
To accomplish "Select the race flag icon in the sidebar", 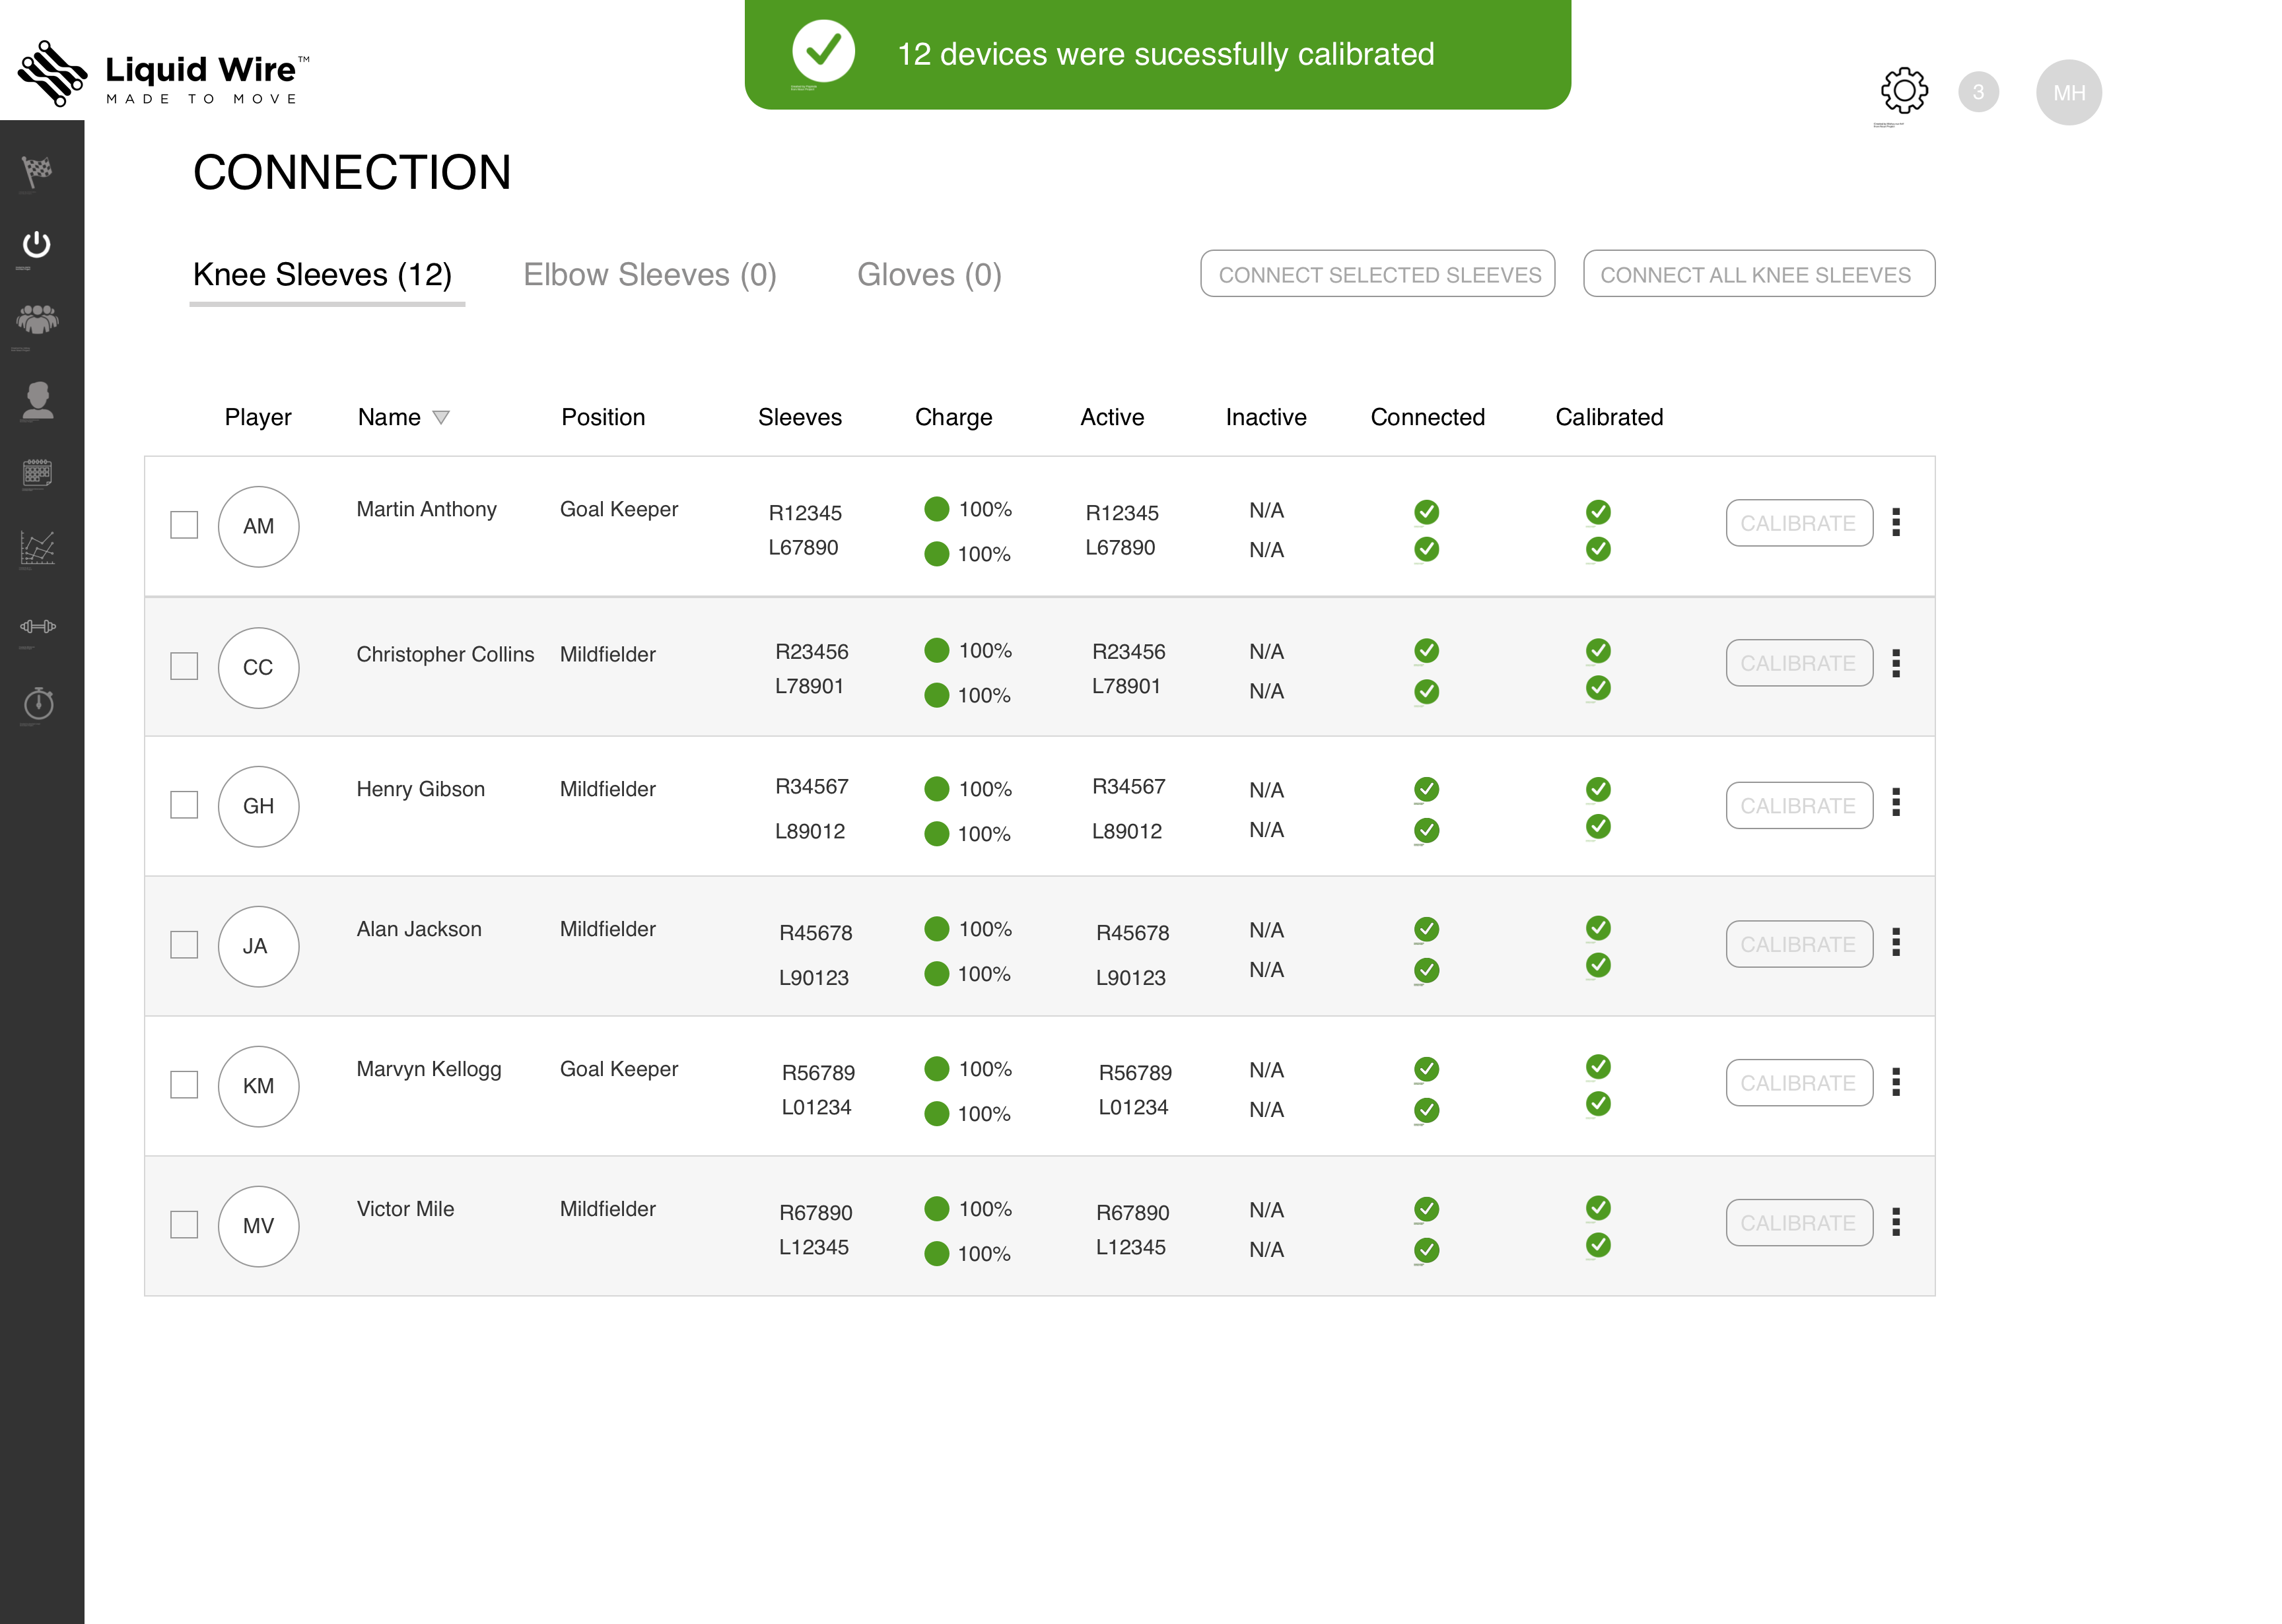I will tap(38, 172).
